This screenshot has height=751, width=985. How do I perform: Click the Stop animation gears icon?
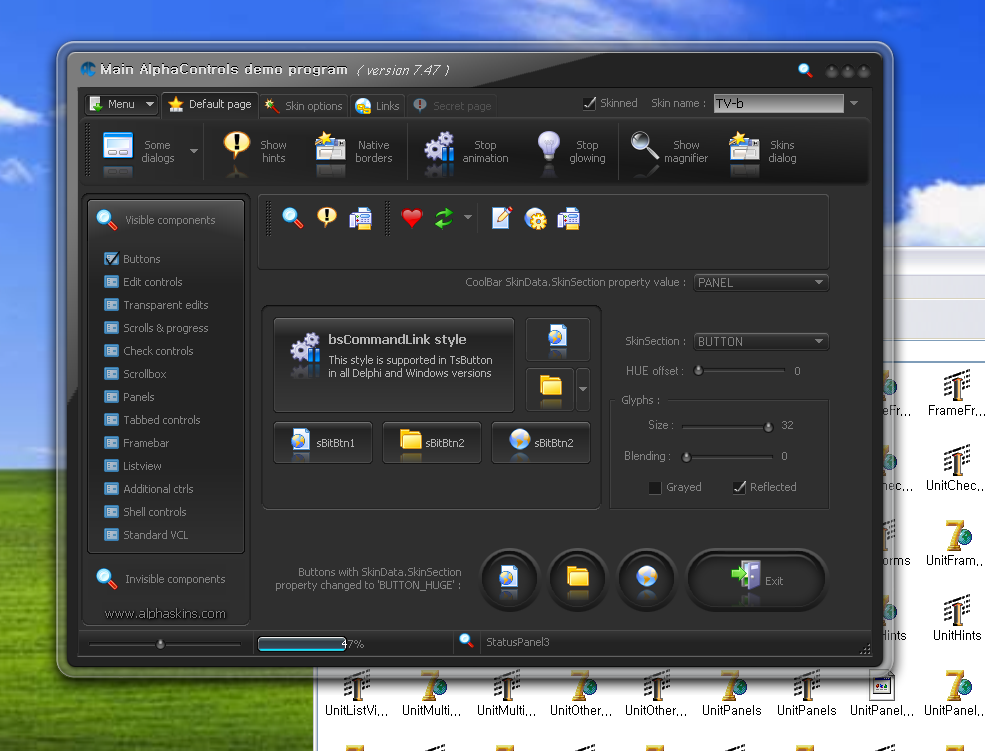(439, 147)
